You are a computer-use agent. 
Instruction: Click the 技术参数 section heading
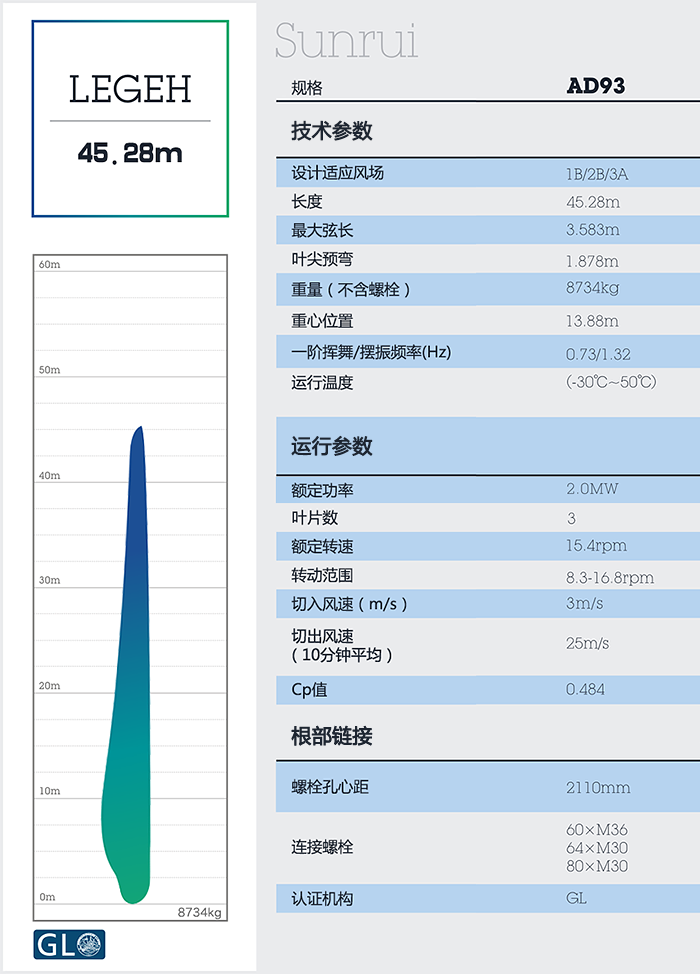coord(332,130)
